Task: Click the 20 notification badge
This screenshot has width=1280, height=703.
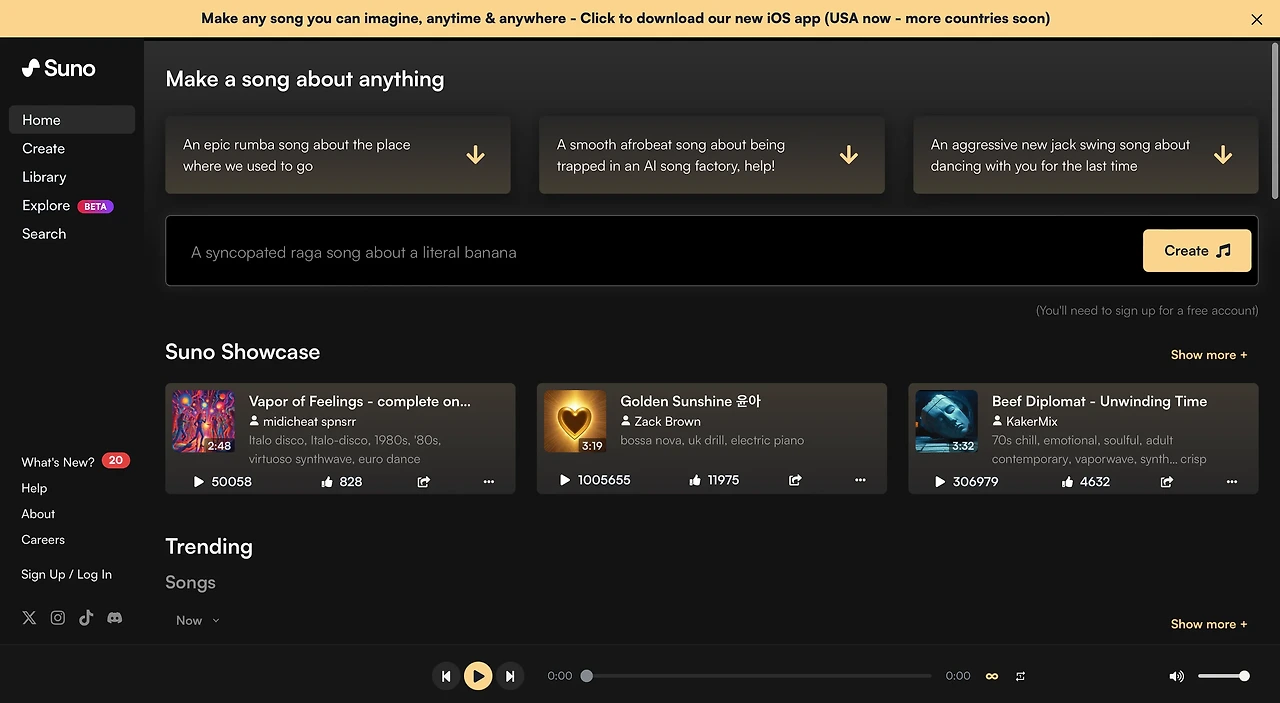Action: (x=116, y=461)
